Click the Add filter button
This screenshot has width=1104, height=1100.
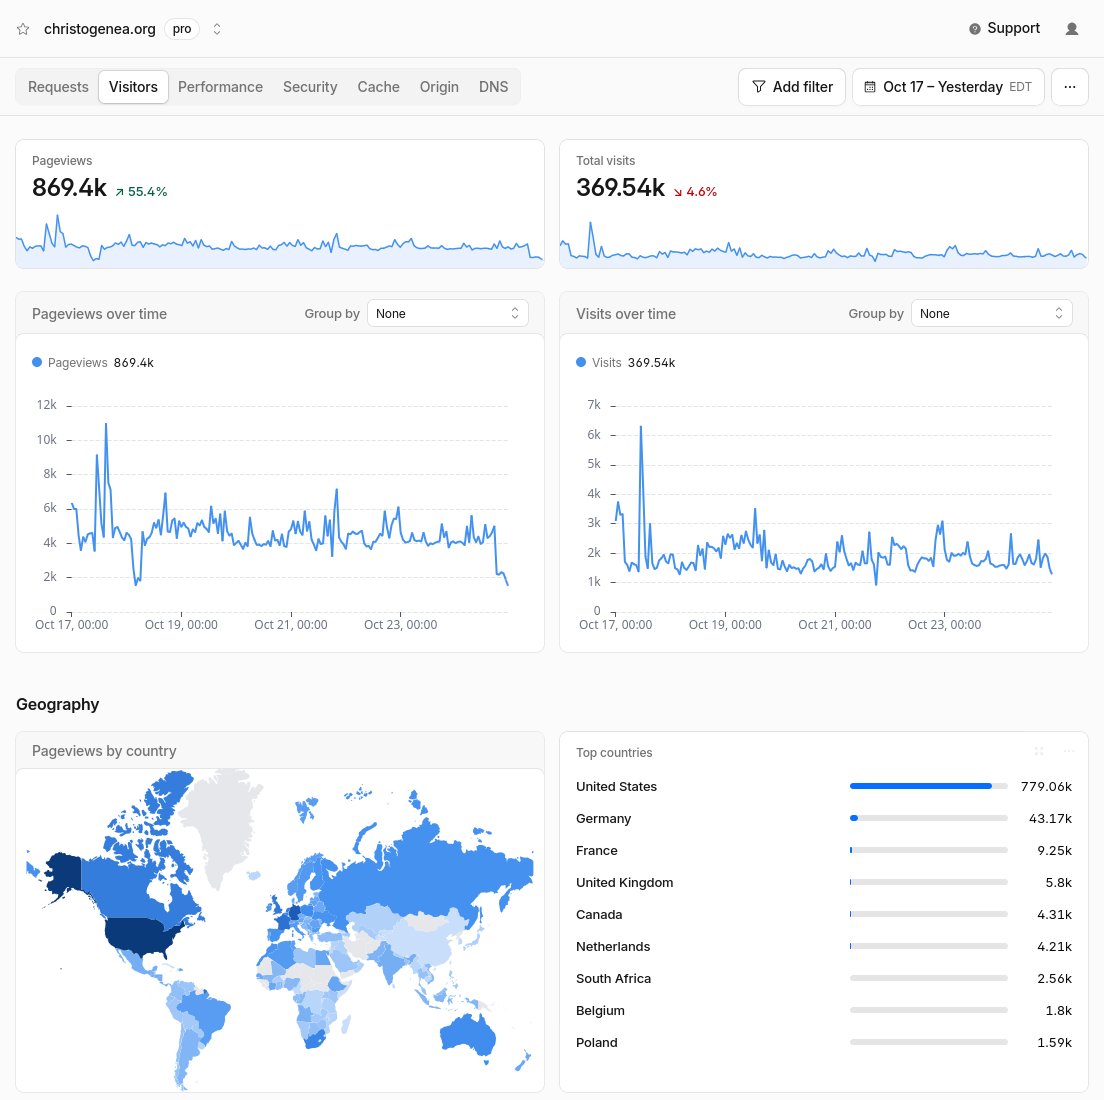tap(791, 87)
